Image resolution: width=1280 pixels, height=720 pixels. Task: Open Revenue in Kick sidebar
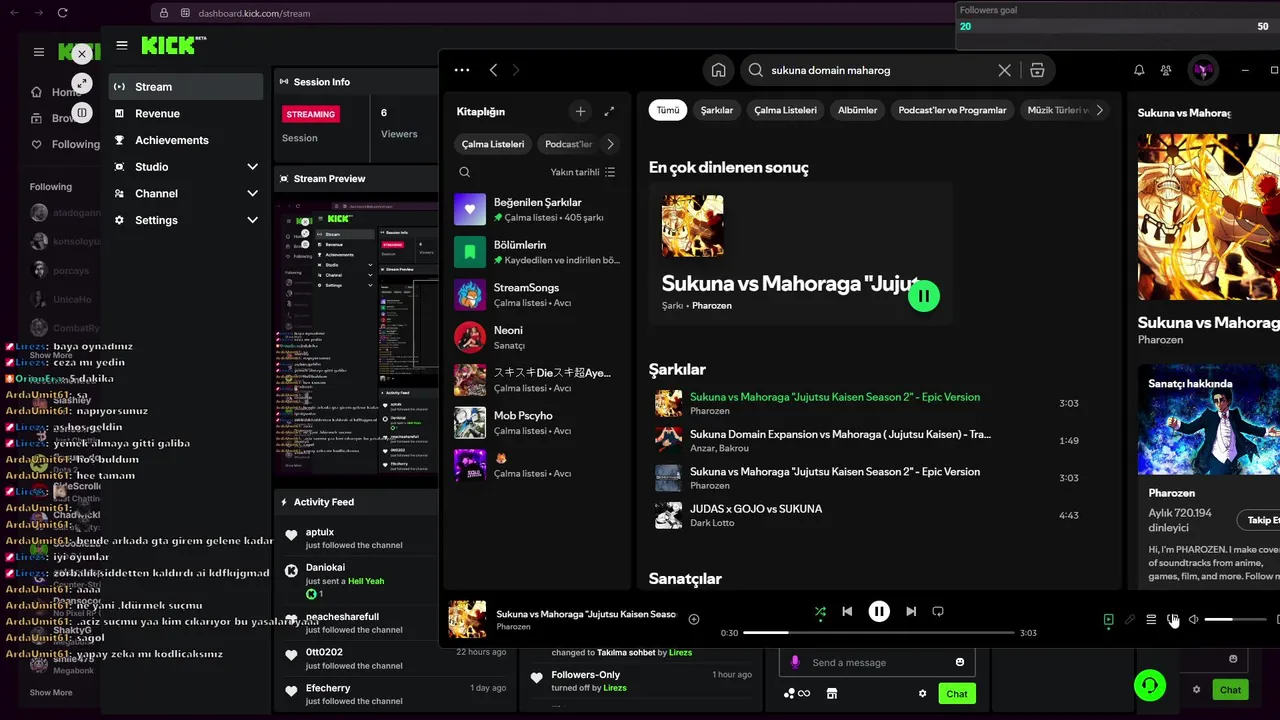pyautogui.click(x=186, y=113)
